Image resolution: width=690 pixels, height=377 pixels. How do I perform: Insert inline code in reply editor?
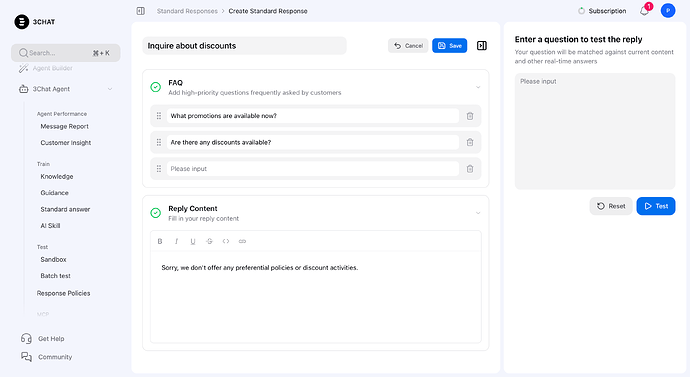[x=226, y=241]
